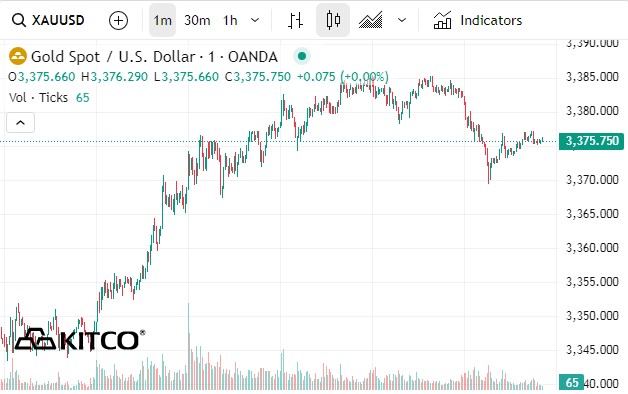The height and width of the screenshot is (394, 628).
Task: Click the close value C3,375.750
Action: [x=258, y=76]
